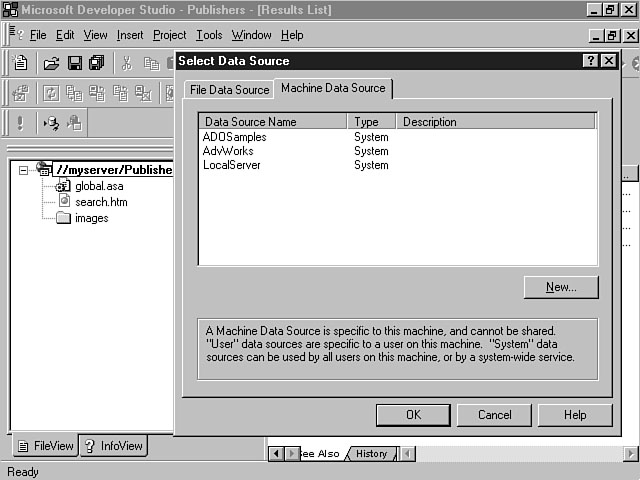The height and width of the screenshot is (480, 640).
Task: Click the computer-and-document icon third after the web project toolbar's separator
Action: tap(97, 93)
